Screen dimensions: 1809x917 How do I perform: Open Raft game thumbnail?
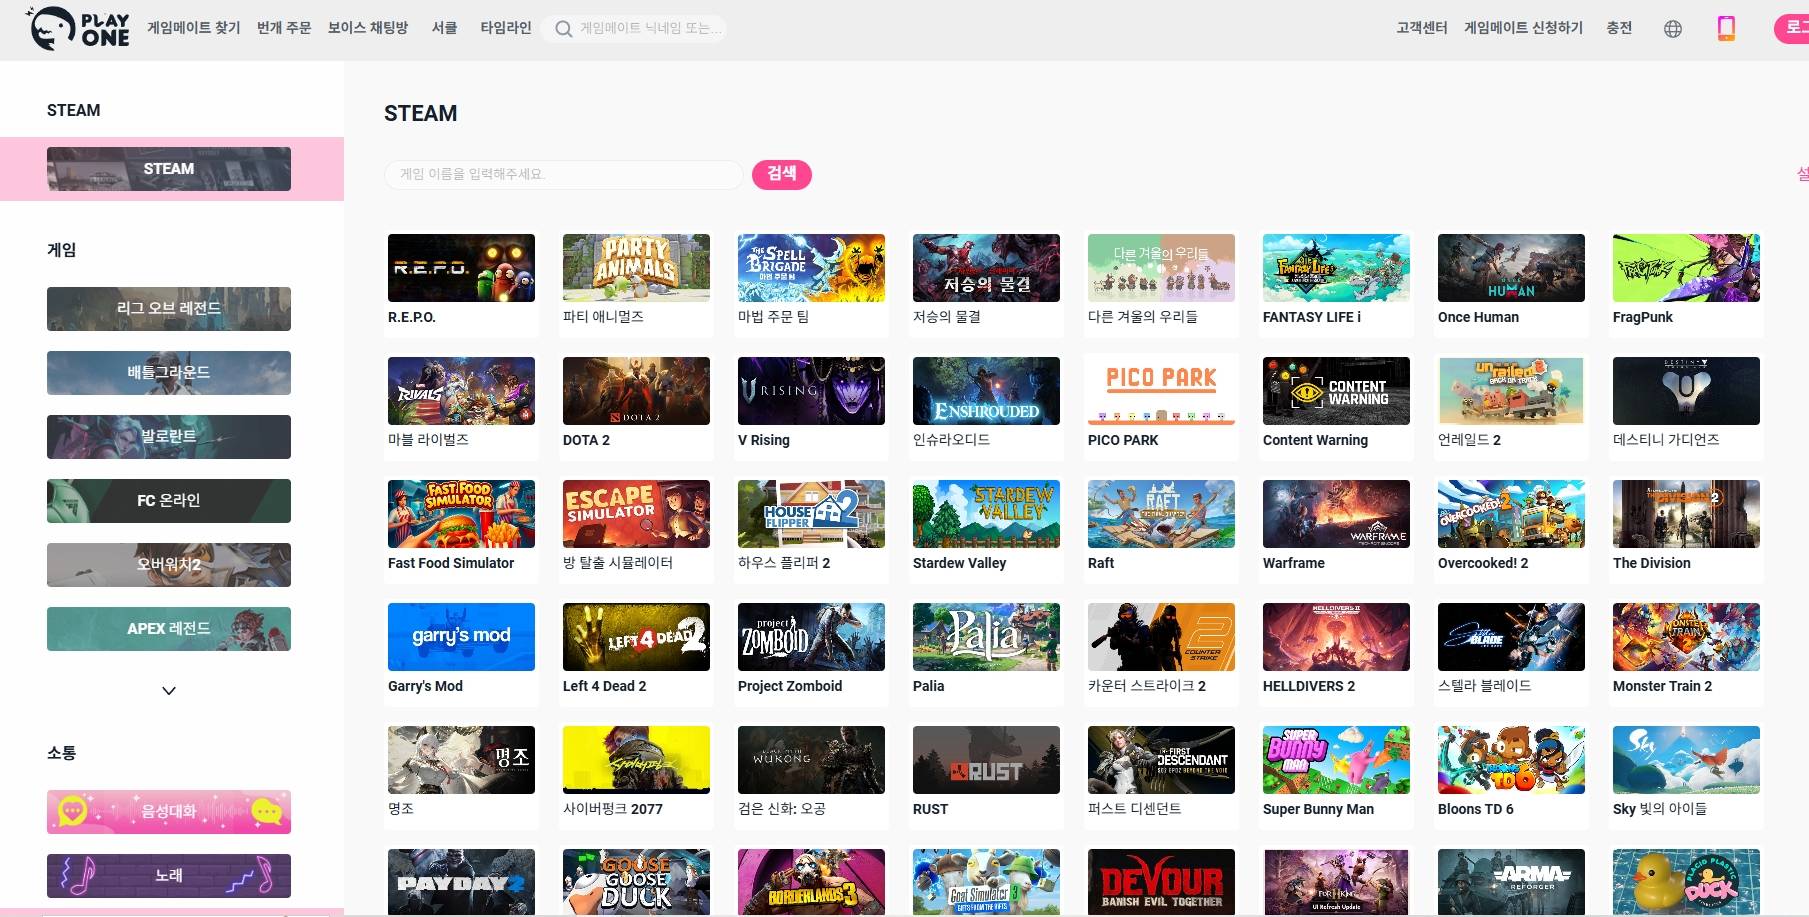point(1161,514)
